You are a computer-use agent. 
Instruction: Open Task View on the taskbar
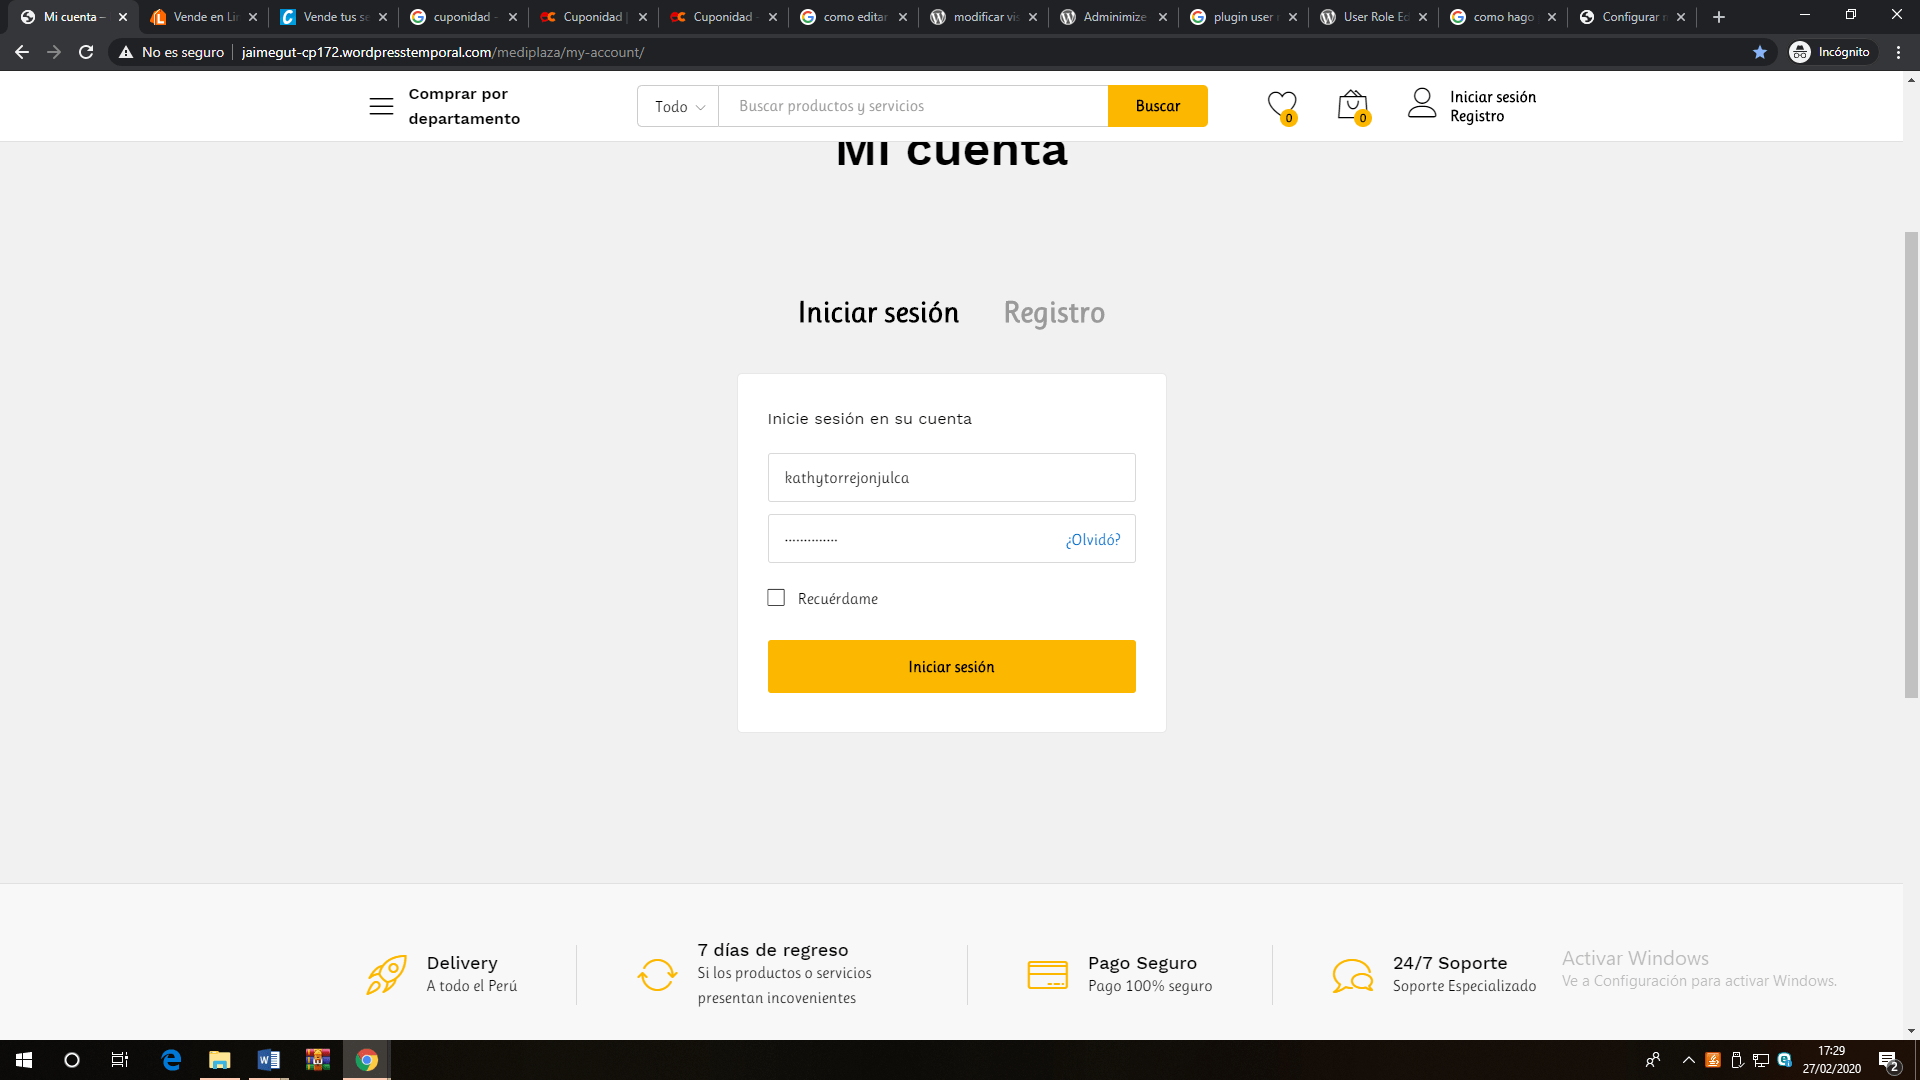point(120,1060)
